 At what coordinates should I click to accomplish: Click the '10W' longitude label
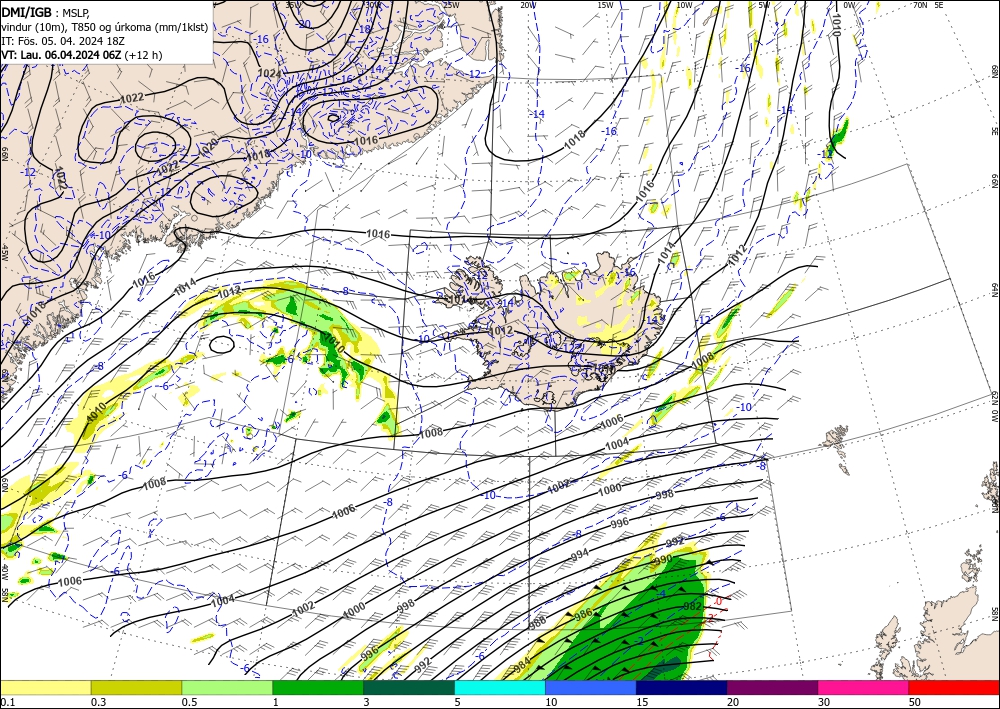684,5
